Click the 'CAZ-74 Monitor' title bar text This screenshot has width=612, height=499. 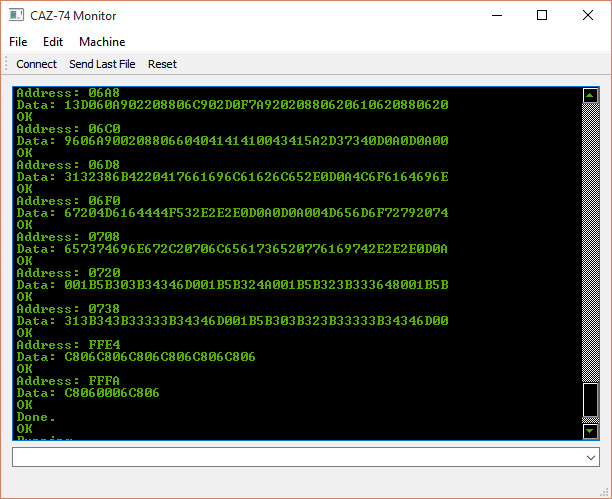[x=75, y=16]
